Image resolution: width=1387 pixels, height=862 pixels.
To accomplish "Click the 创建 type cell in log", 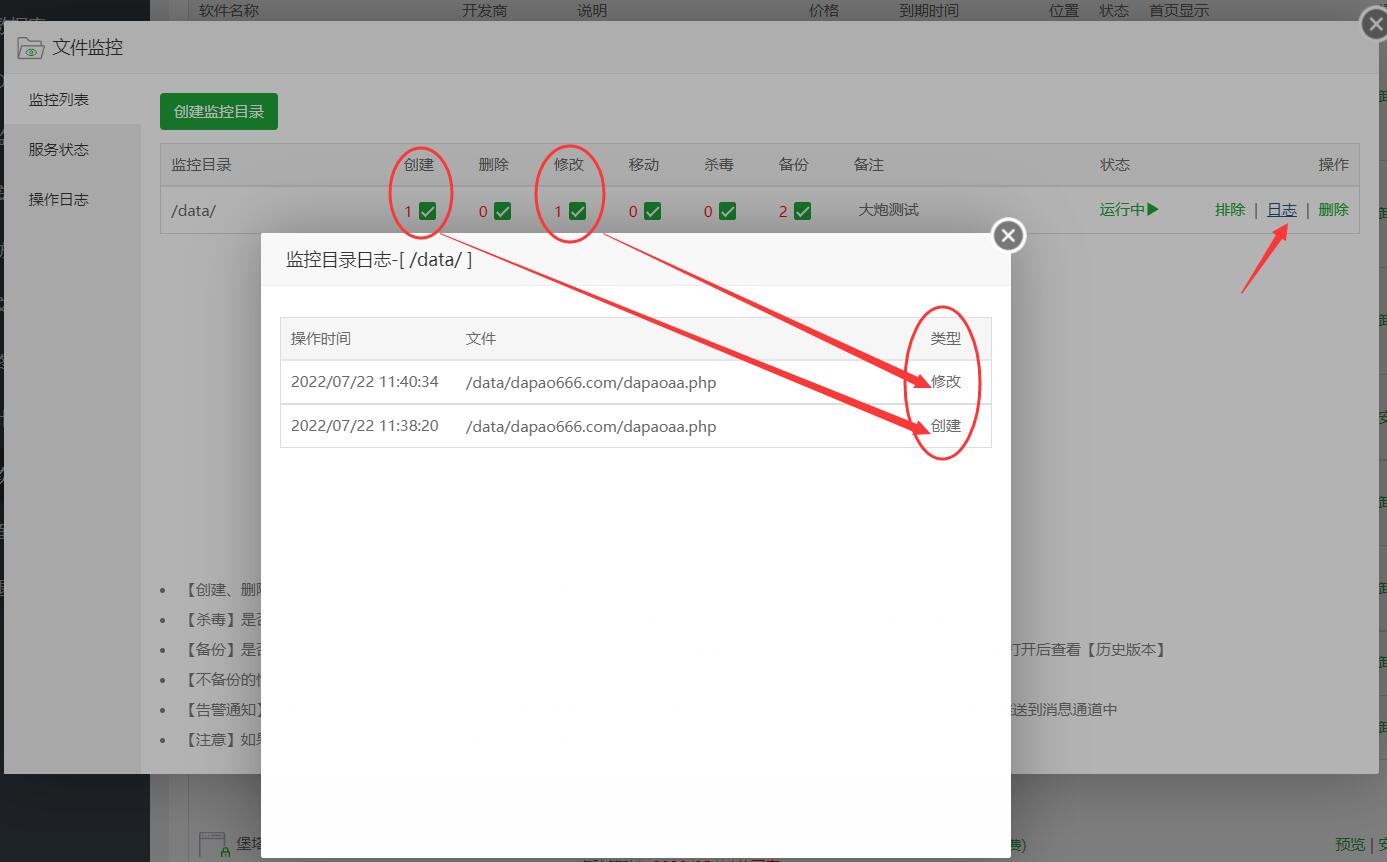I will [946, 425].
